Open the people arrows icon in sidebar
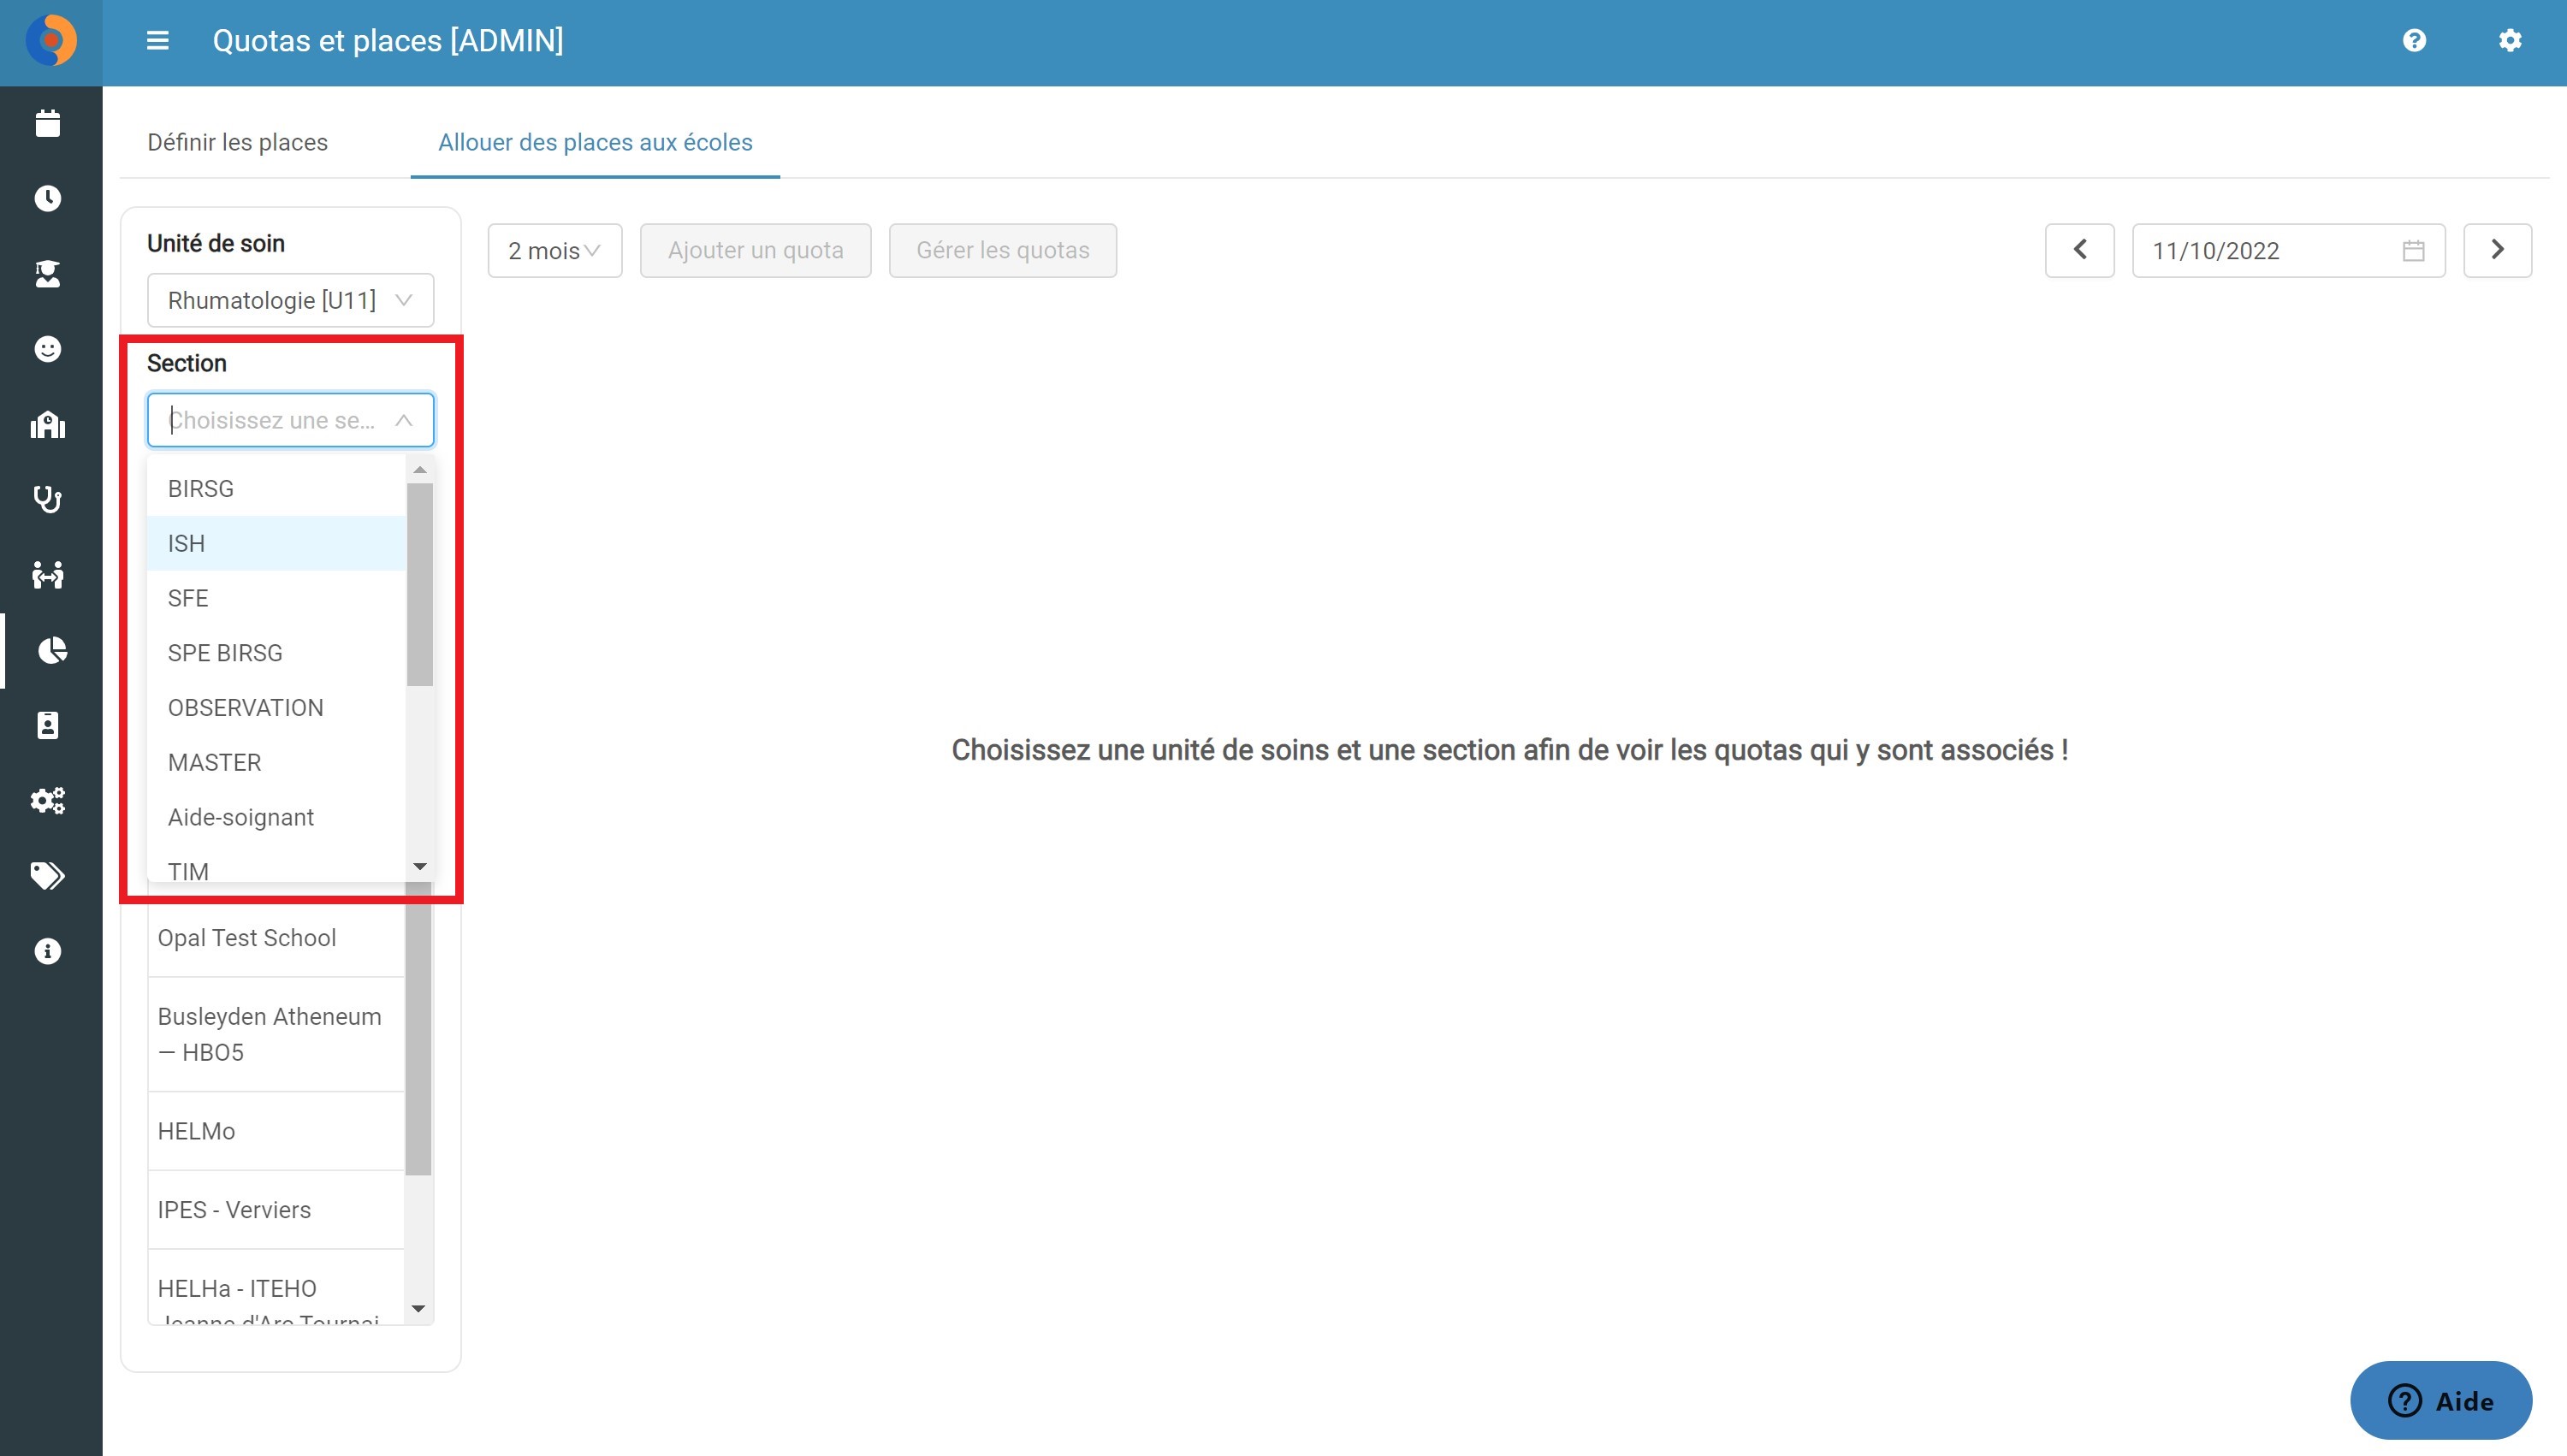2567x1456 pixels. click(48, 574)
